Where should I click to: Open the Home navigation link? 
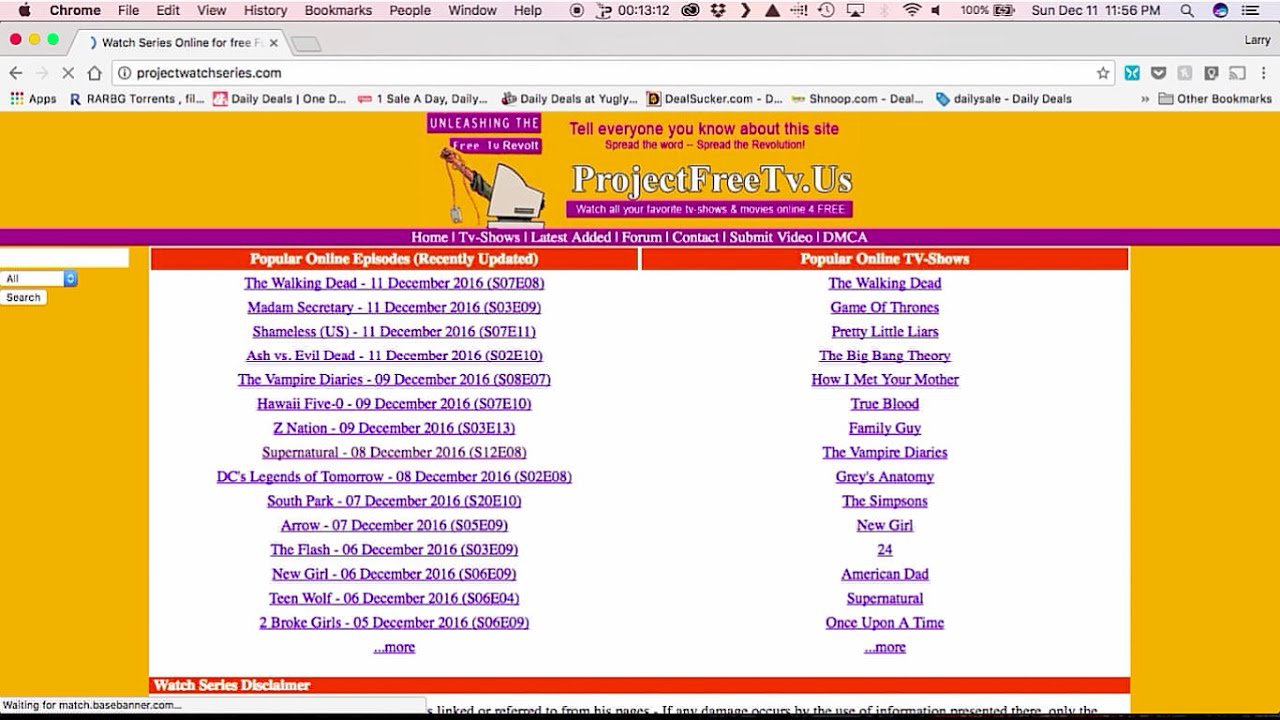(x=429, y=237)
